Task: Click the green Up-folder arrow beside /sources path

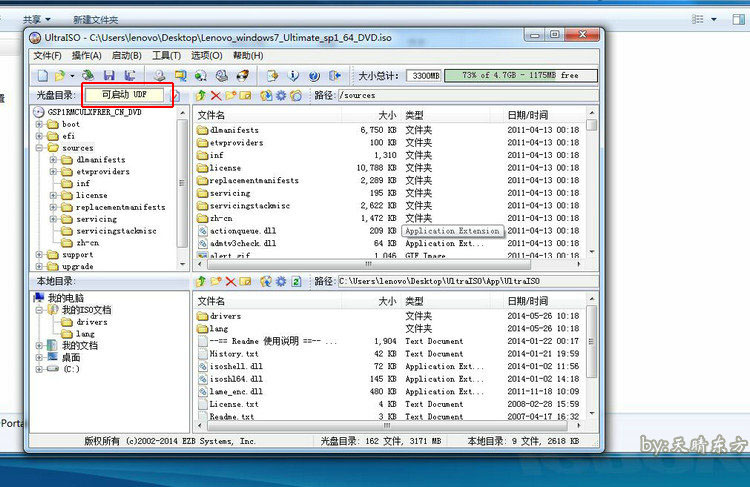Action: (x=201, y=96)
